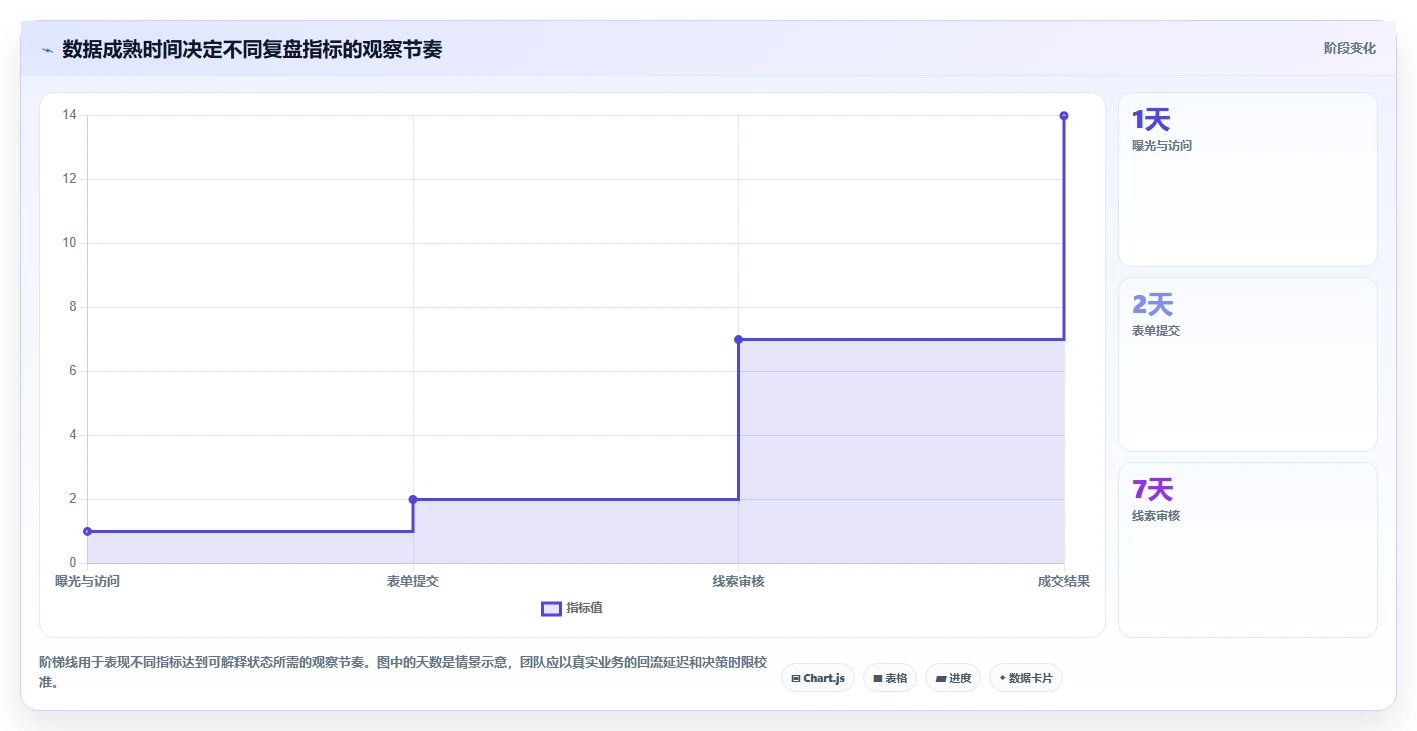This screenshot has height=731, width=1417.
Task: Click the x-axis label 线索审核
Action: click(738, 581)
